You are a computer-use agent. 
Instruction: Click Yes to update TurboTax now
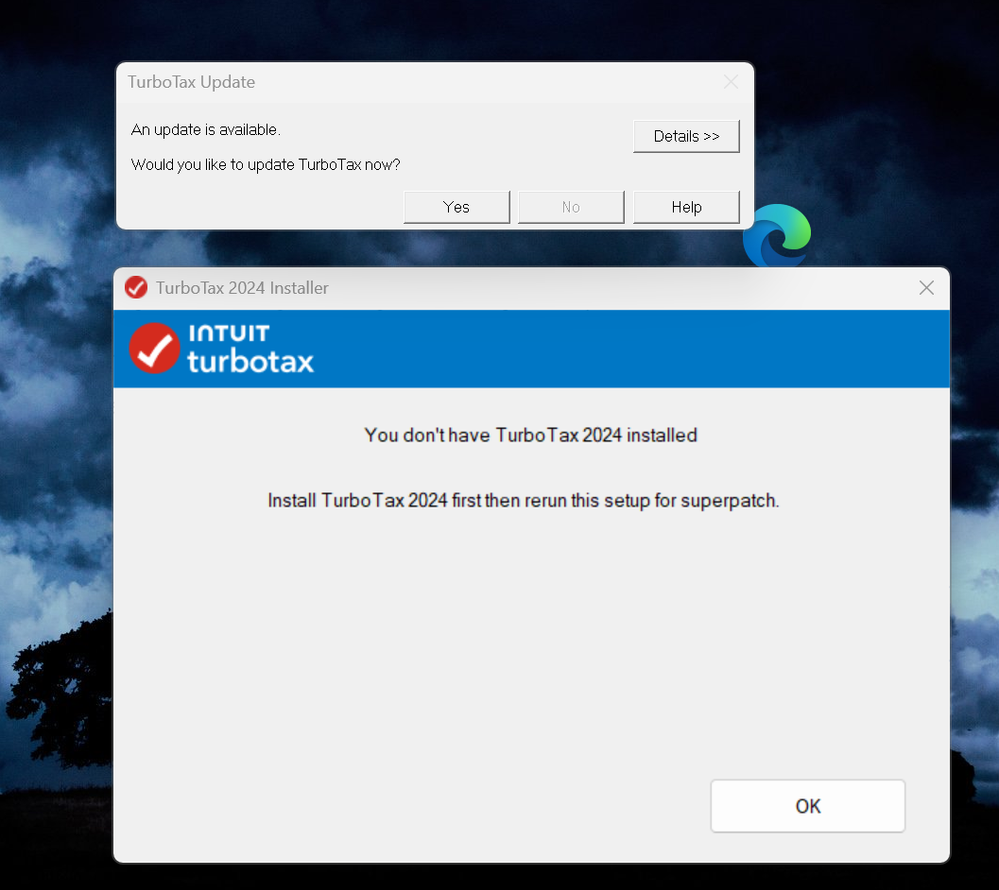tap(456, 207)
